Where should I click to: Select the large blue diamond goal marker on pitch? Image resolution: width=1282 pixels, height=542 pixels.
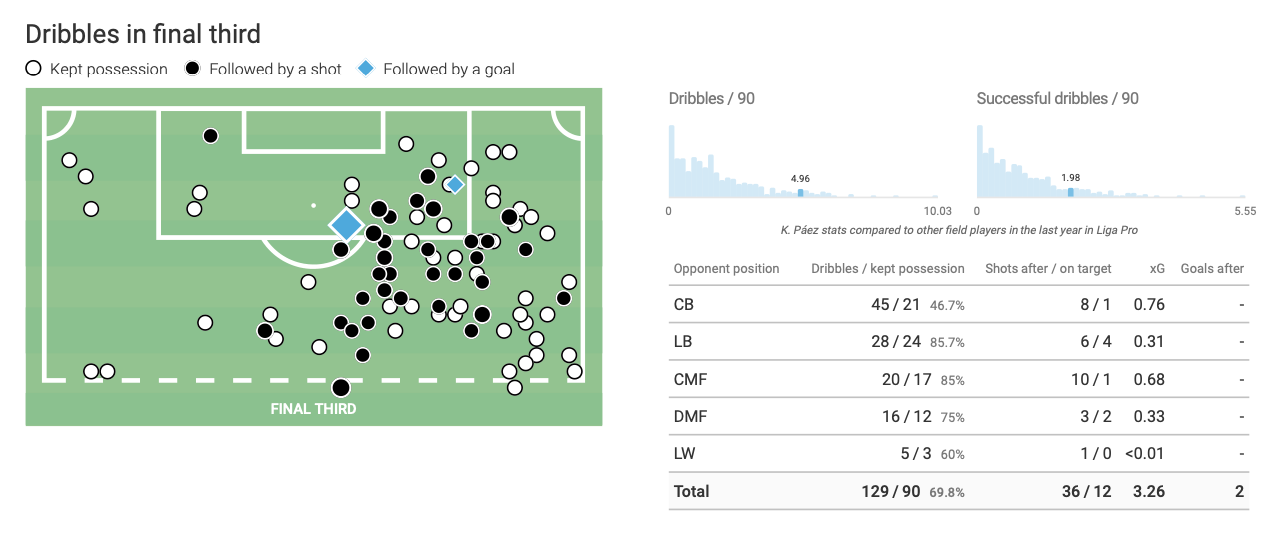pyautogui.click(x=346, y=225)
